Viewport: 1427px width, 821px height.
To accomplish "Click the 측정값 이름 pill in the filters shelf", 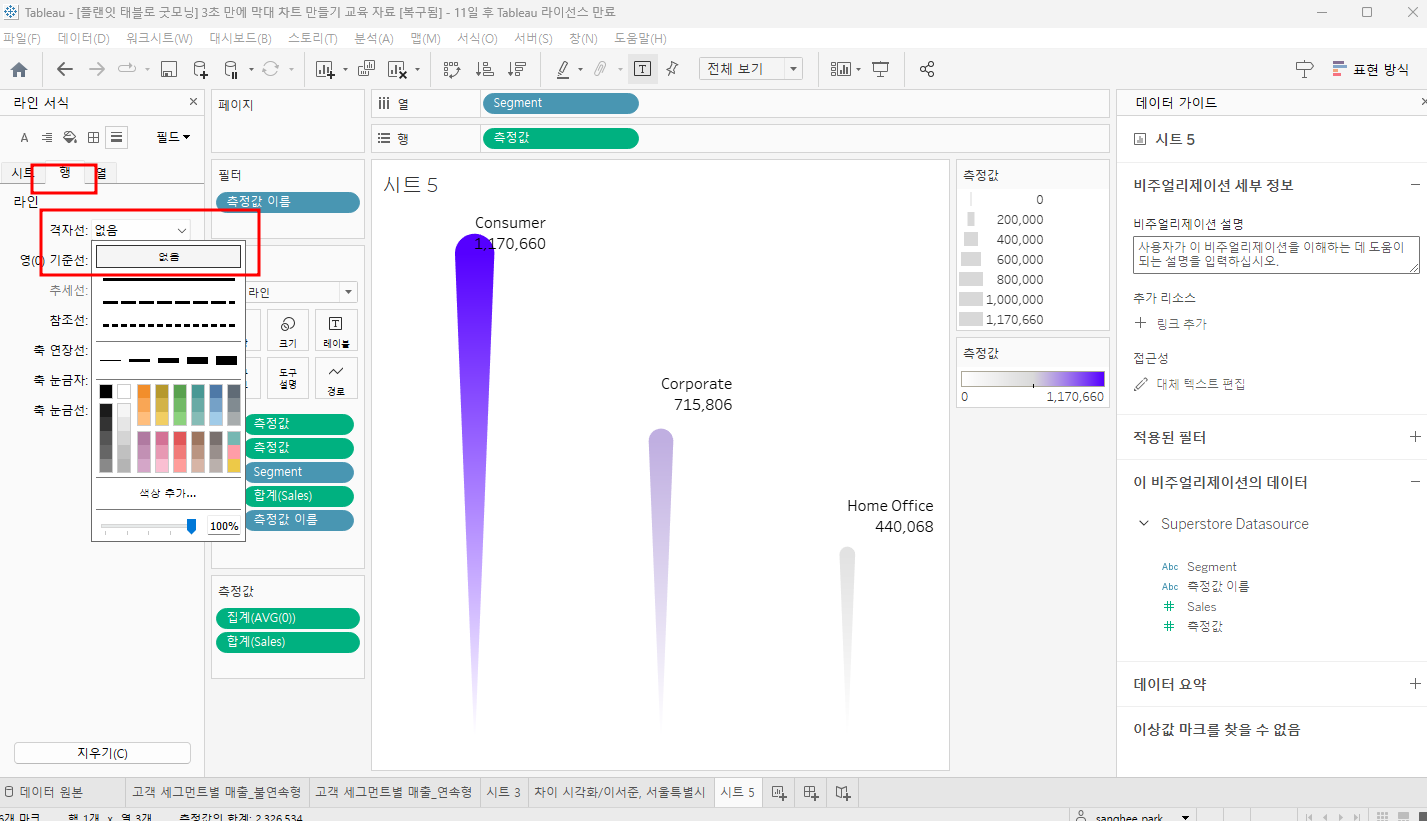I will point(288,202).
